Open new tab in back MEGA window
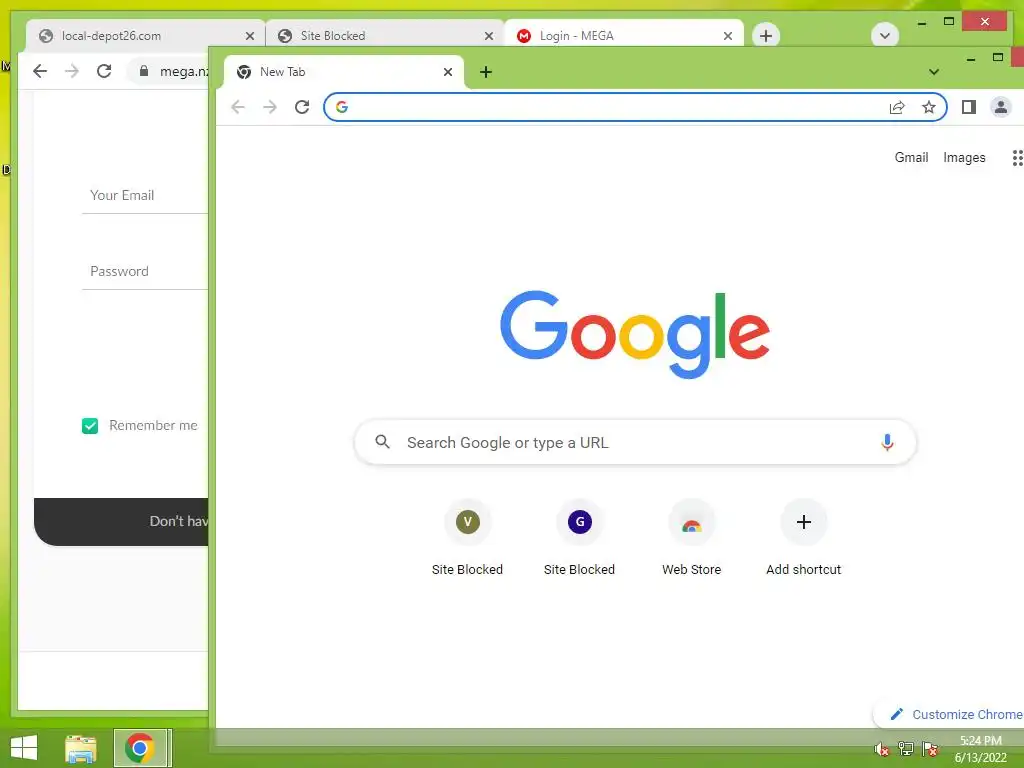 (766, 35)
